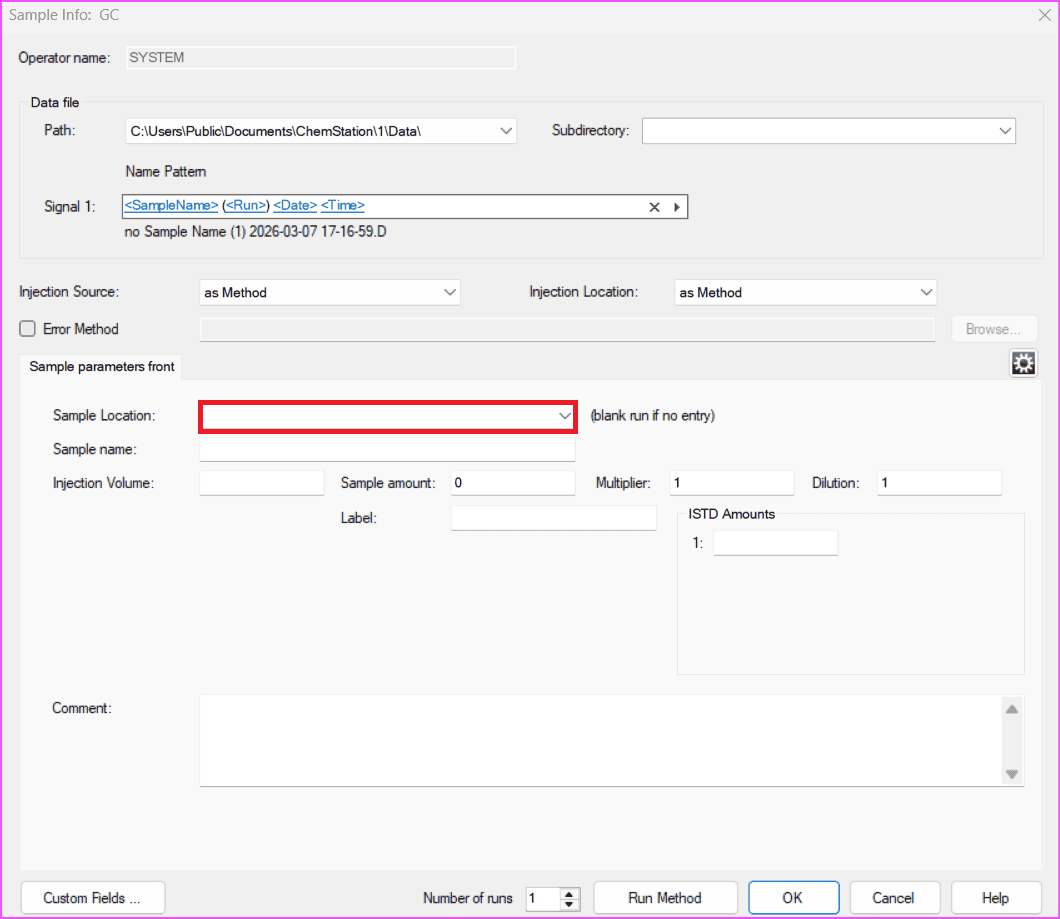Clear the Signal 1 name pattern with X
The width and height of the screenshot is (1060, 919).
(x=654, y=207)
